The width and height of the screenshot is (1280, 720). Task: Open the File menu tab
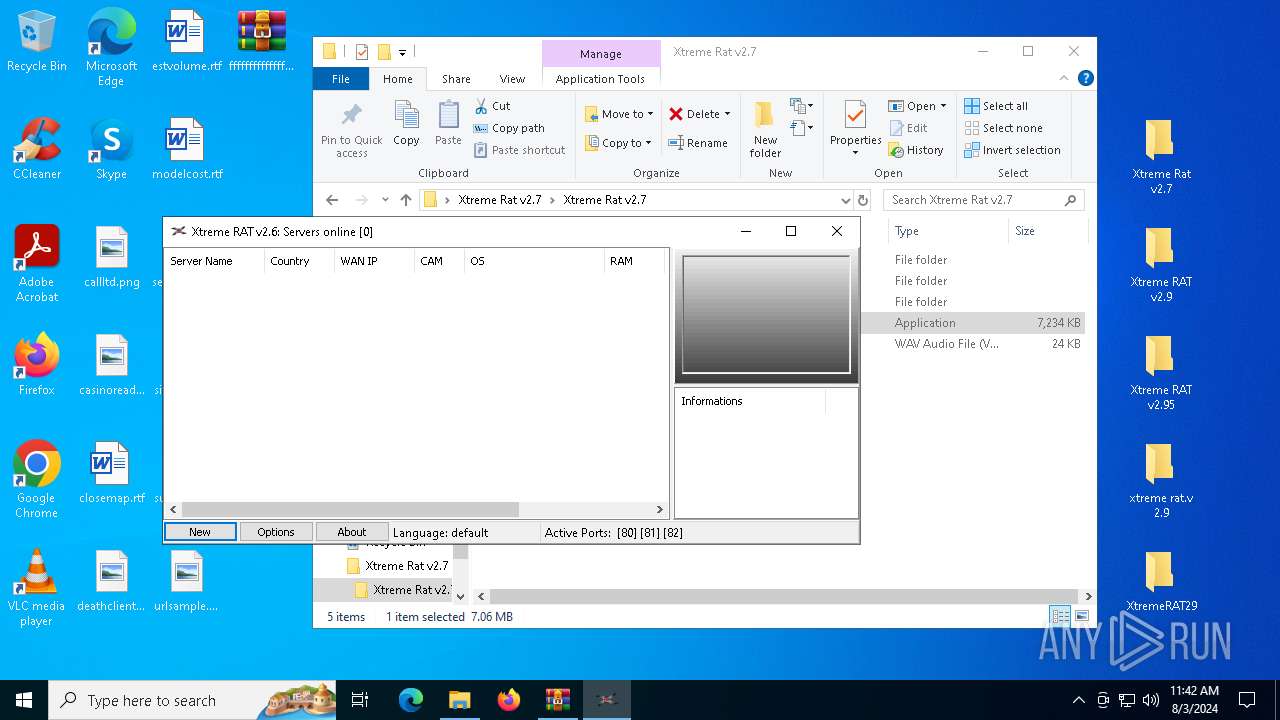(x=341, y=79)
